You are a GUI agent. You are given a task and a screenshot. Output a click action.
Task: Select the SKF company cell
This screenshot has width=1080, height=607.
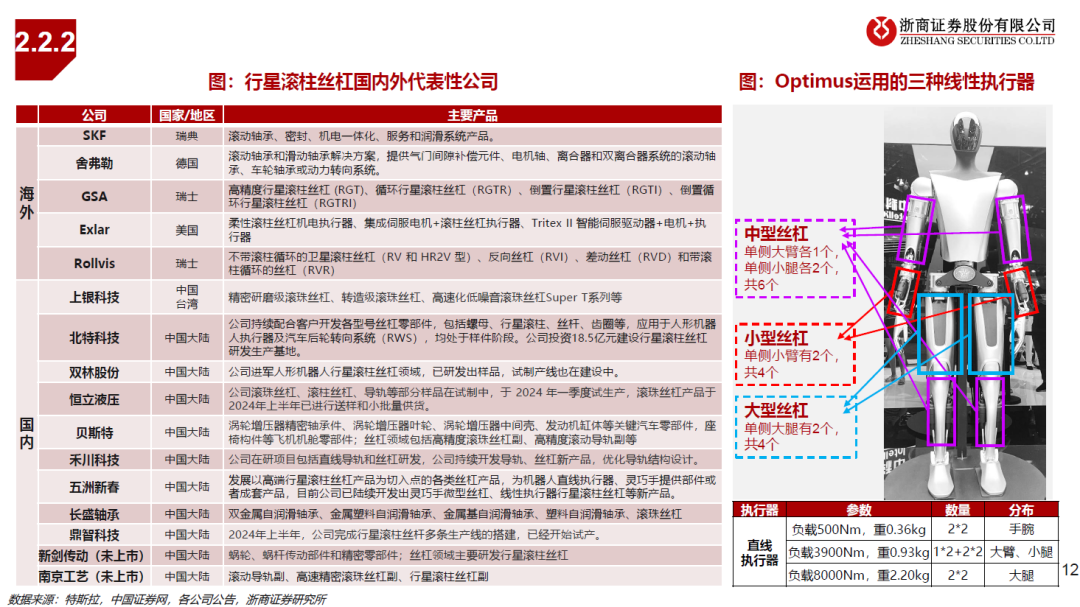[x=94, y=136]
